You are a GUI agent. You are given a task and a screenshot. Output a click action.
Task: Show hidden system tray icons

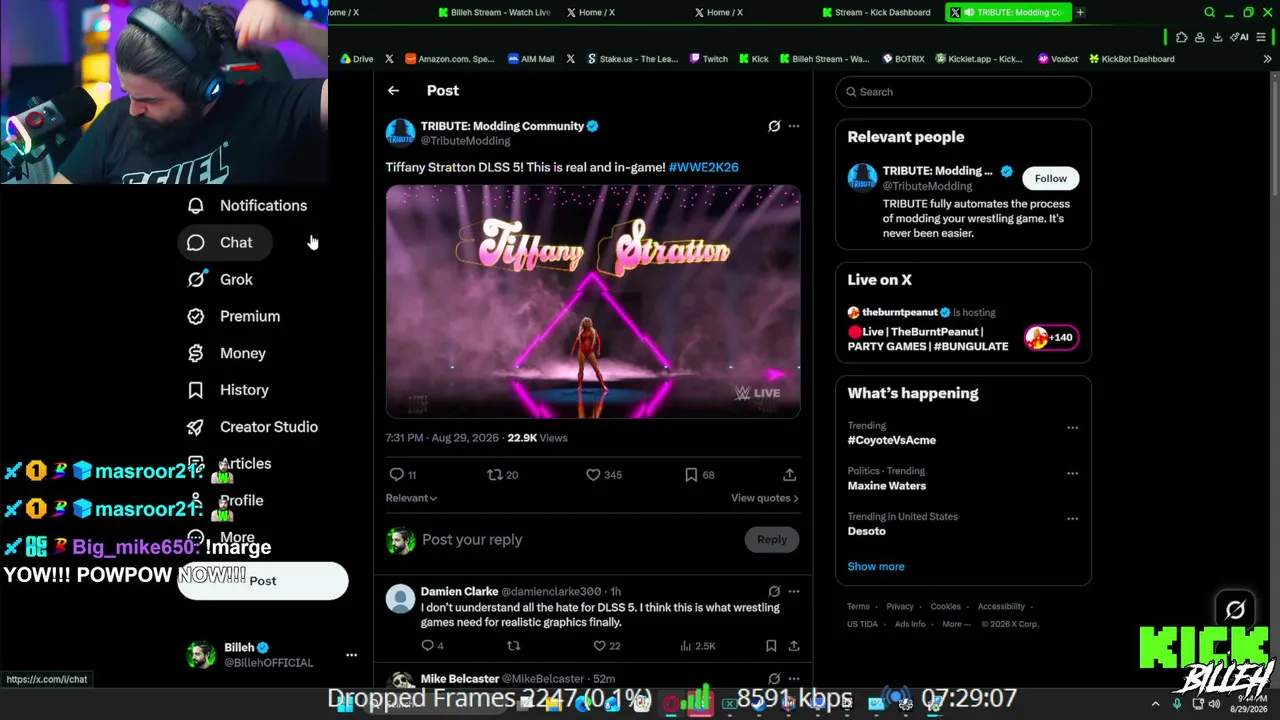pos(1155,704)
